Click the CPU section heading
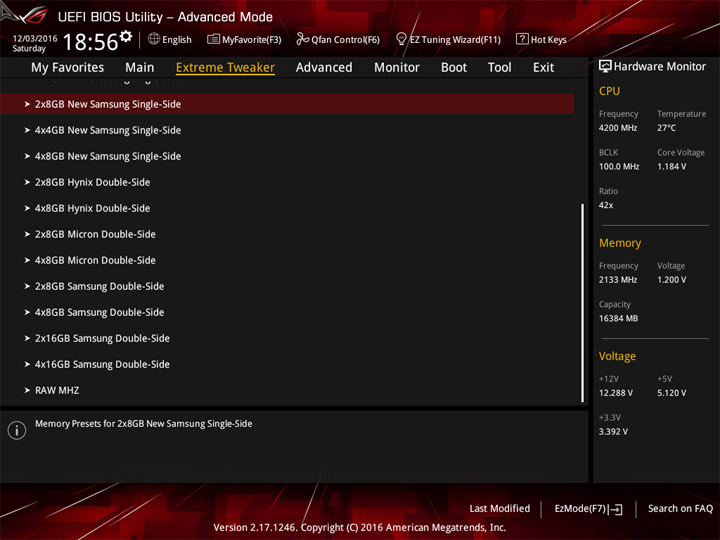Image resolution: width=720 pixels, height=540 pixels. point(609,91)
